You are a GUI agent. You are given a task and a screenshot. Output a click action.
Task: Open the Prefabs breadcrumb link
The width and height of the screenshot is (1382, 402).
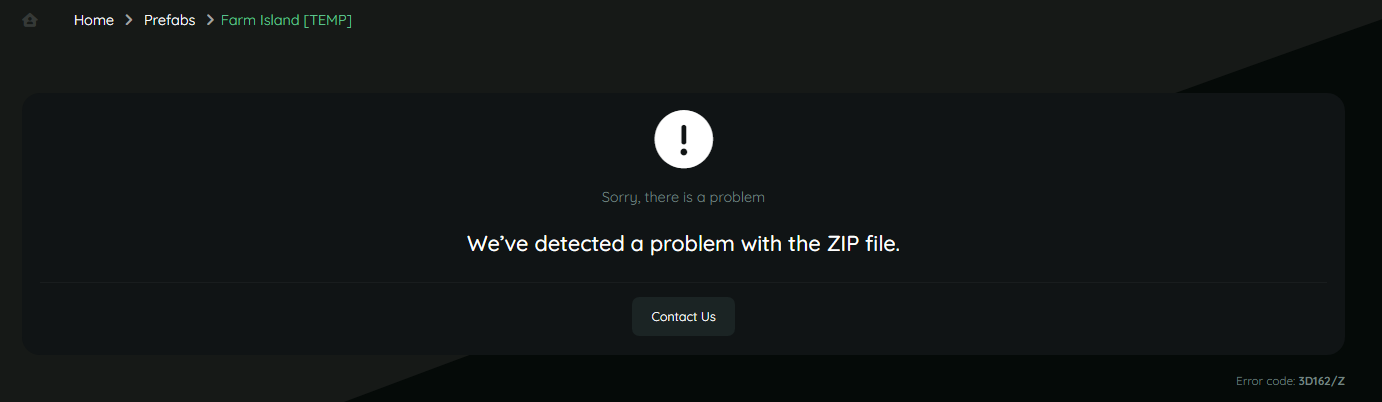(x=170, y=20)
